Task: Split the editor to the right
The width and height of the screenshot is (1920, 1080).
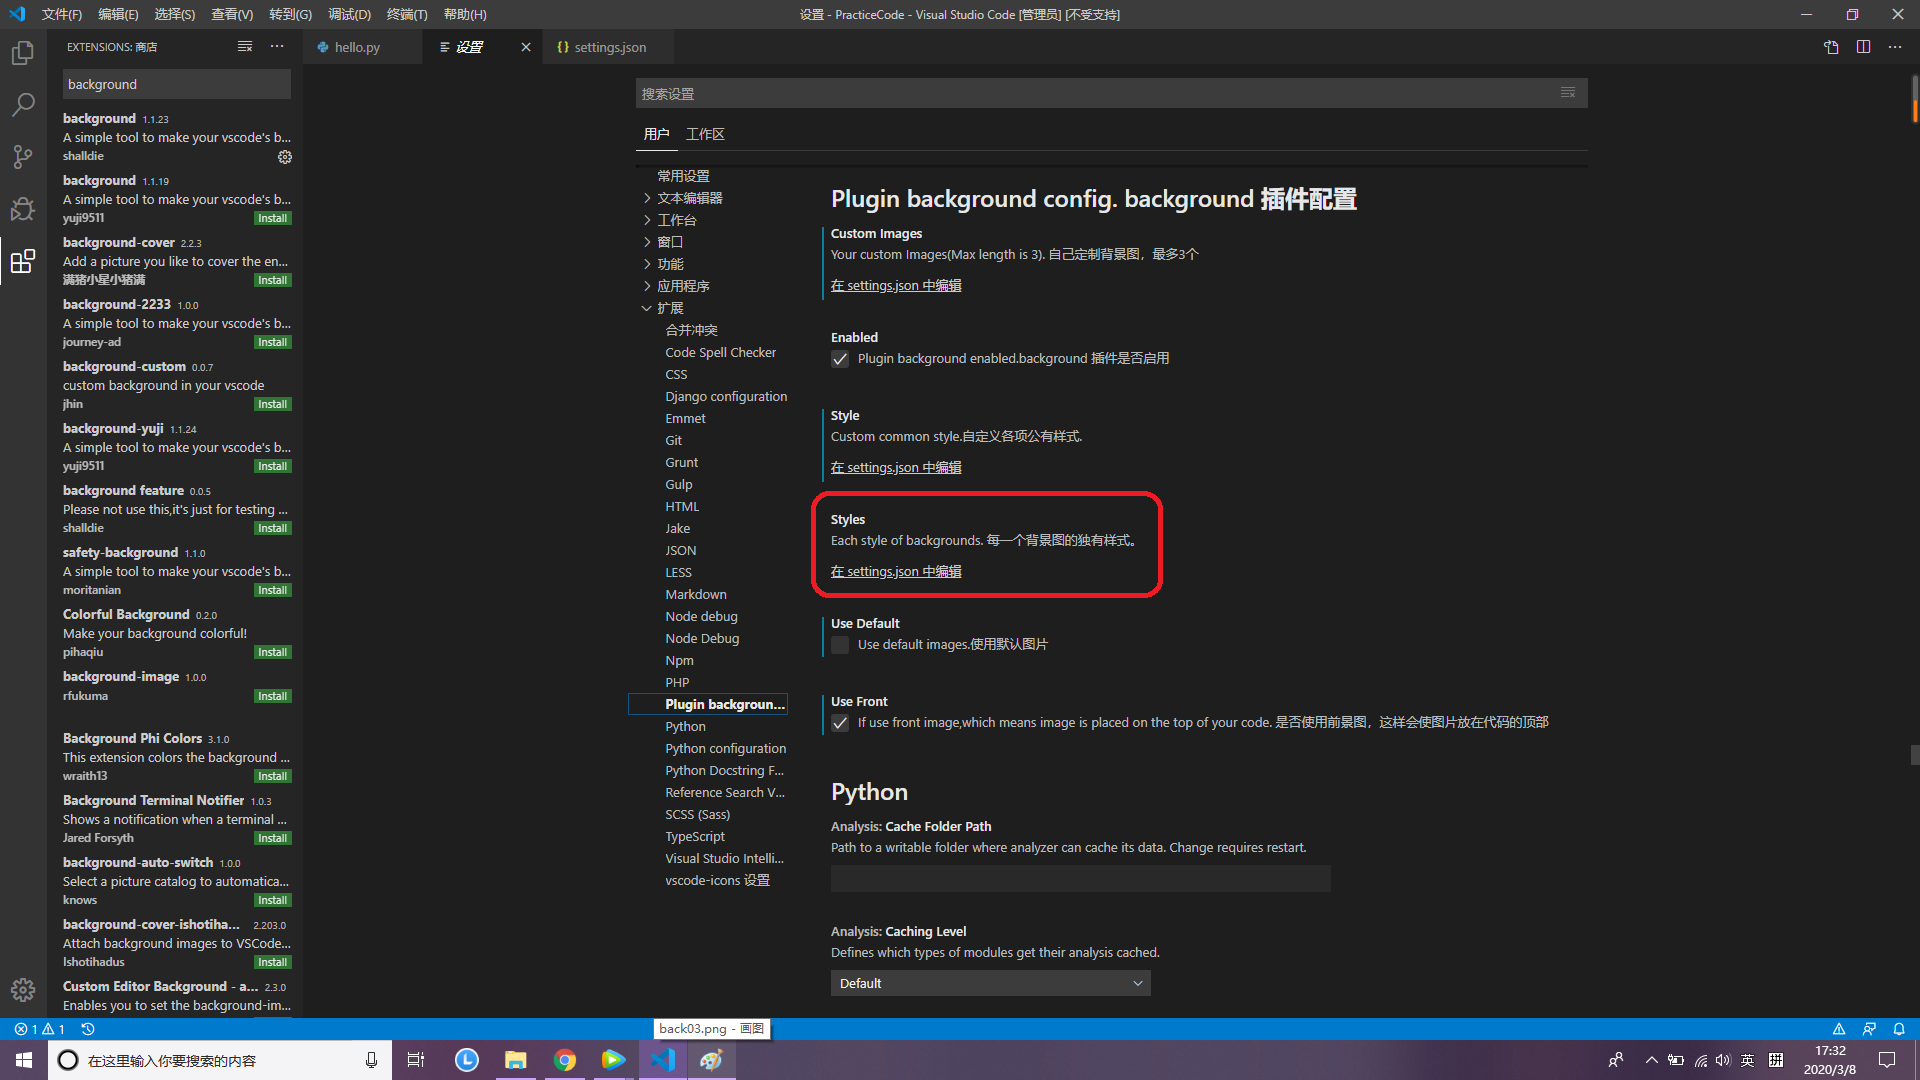Action: click(1863, 47)
